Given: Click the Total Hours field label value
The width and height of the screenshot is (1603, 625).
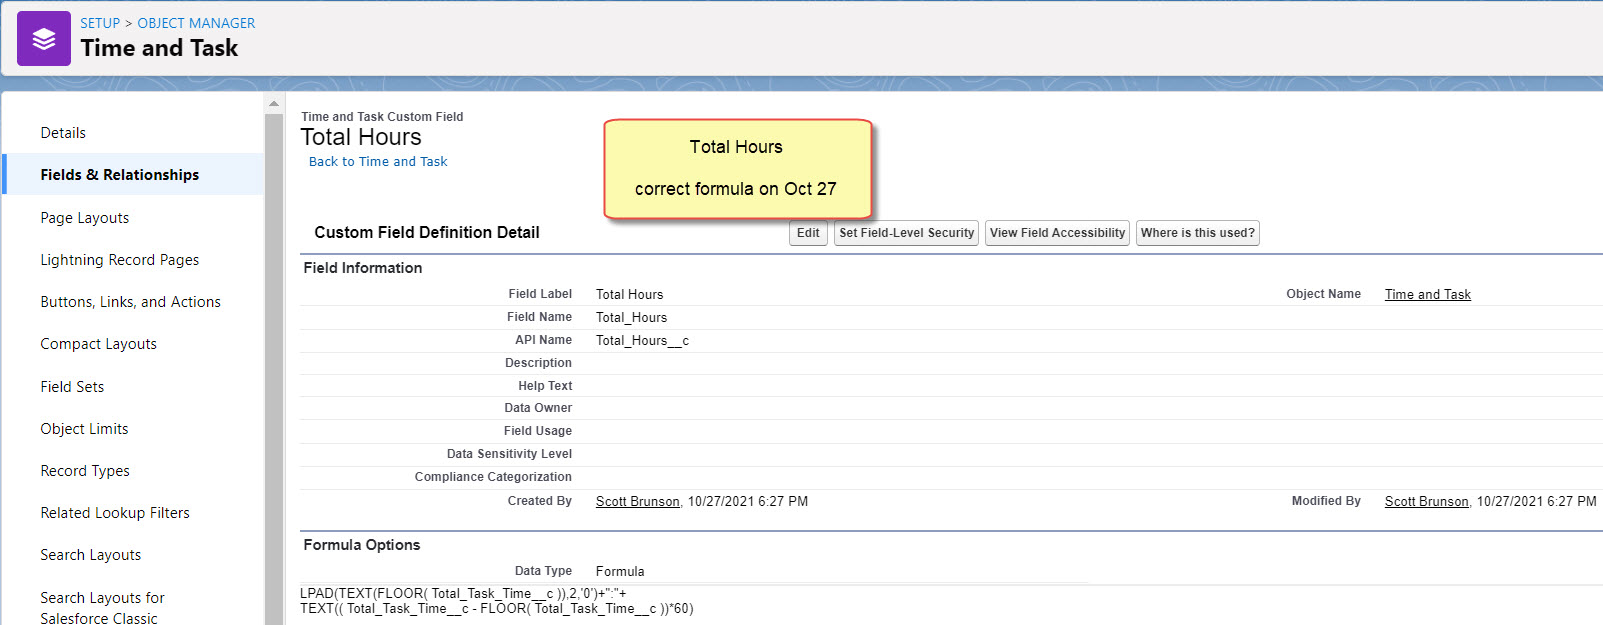Looking at the screenshot, I should pos(629,295).
